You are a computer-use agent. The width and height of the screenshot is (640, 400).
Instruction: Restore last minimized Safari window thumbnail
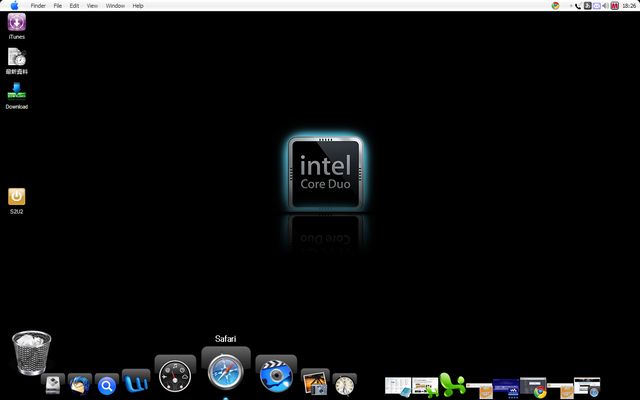tap(587, 387)
